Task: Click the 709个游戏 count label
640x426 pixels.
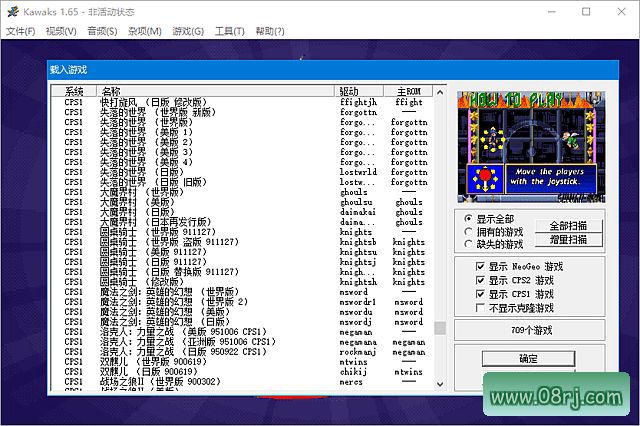Action: pos(531,330)
